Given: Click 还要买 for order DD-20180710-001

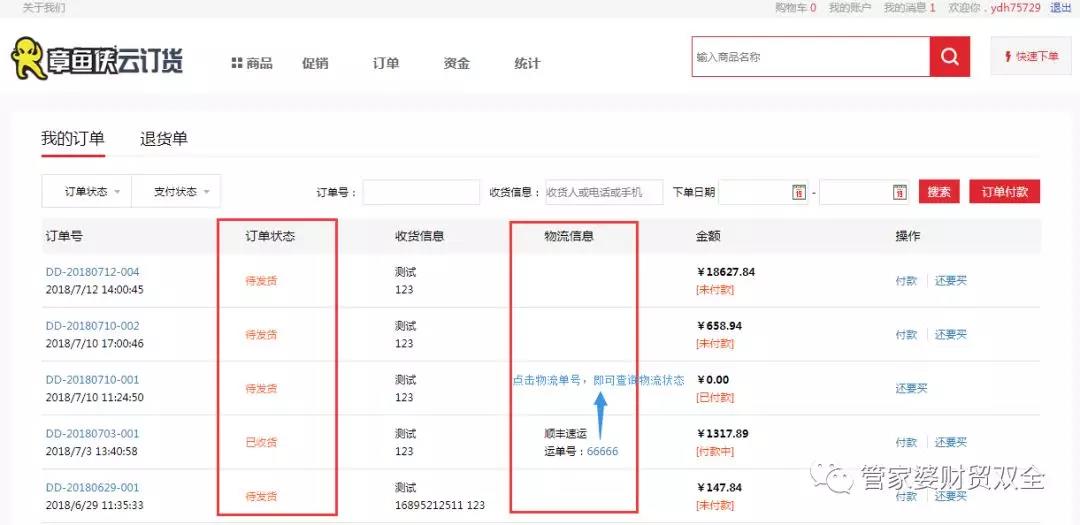Looking at the screenshot, I should 911,388.
